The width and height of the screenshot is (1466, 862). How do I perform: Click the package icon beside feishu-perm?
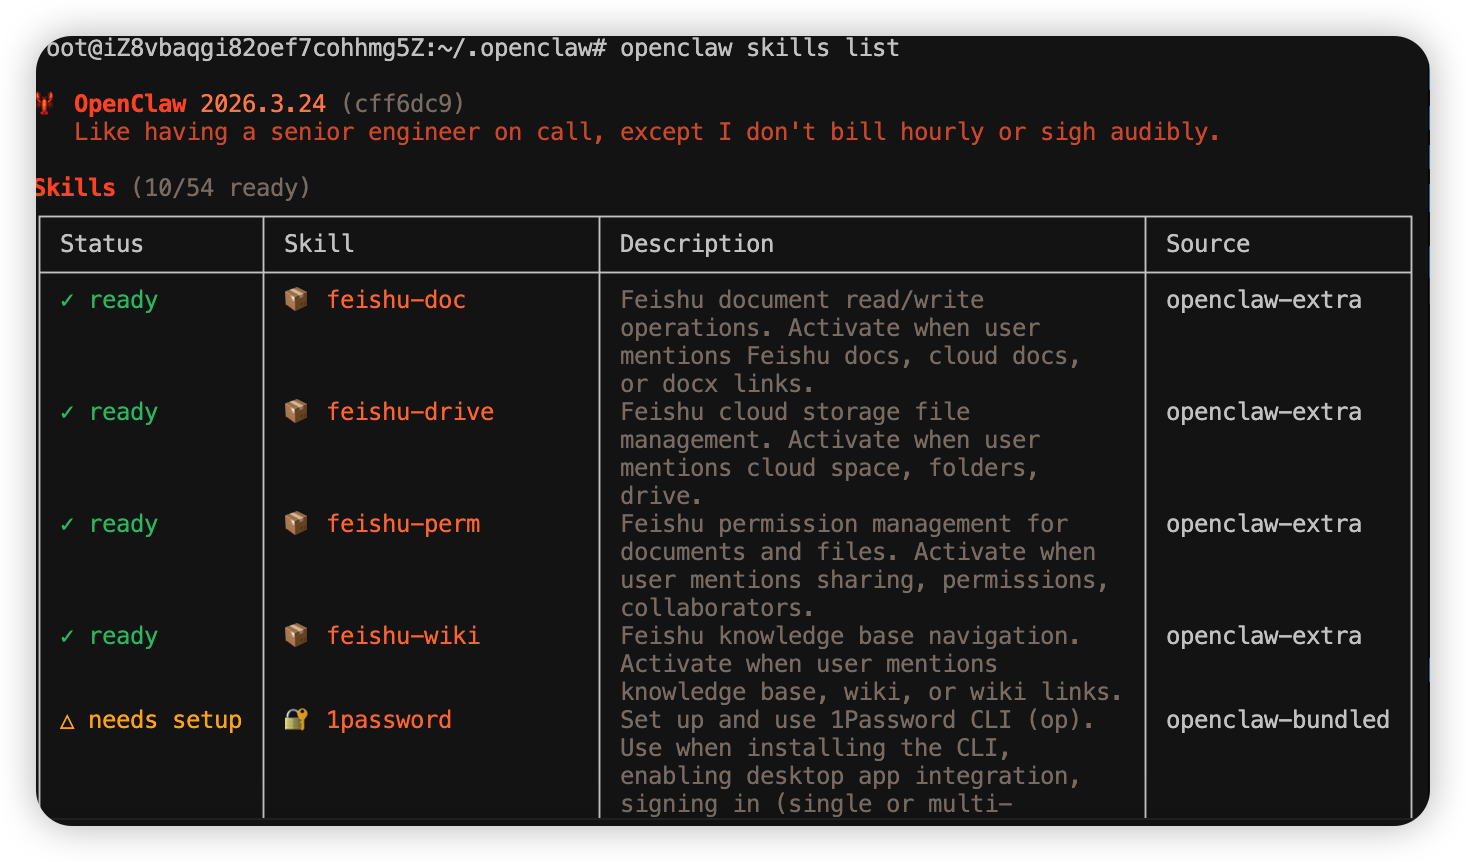[x=296, y=523]
